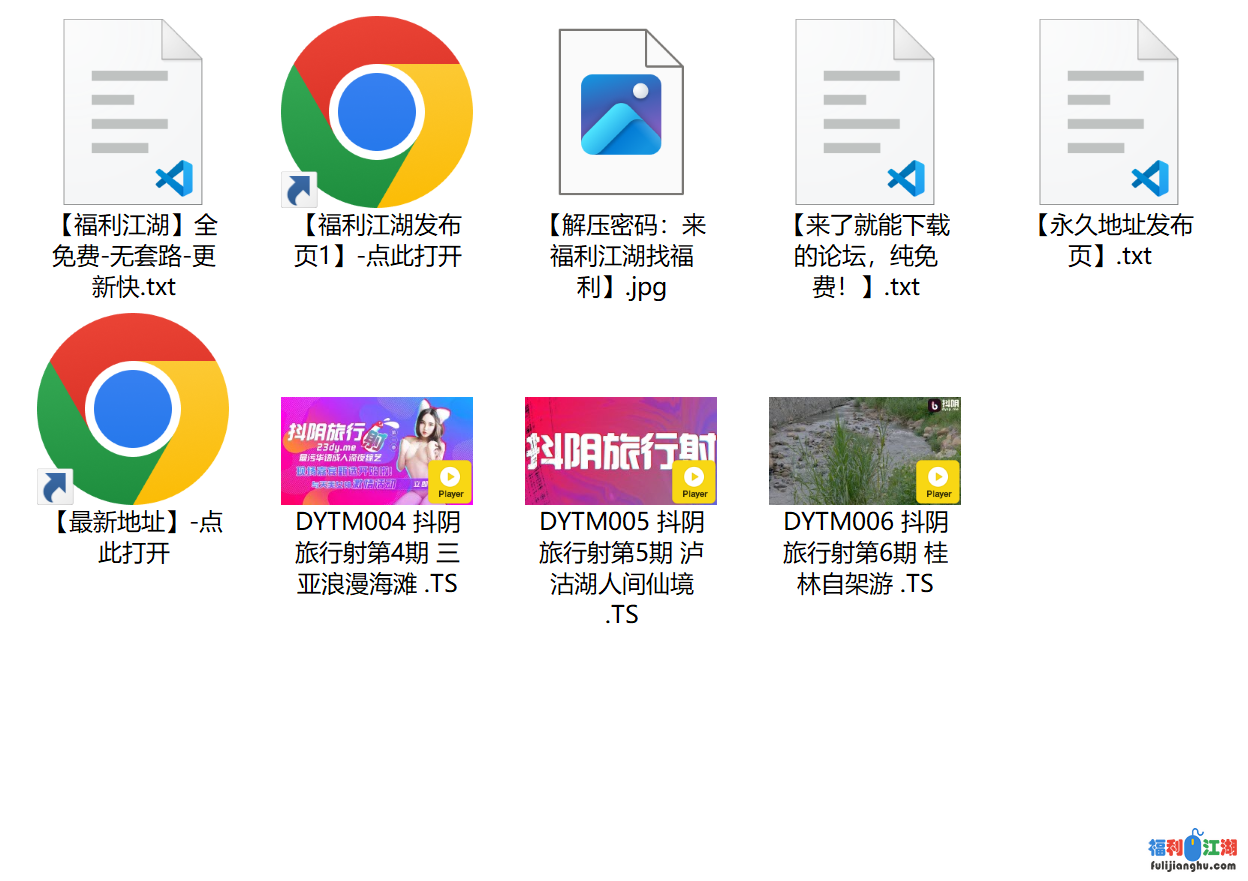Open the 【最新地址】 Chrome shortcut icon
Image resolution: width=1248 pixels, height=881 pixels.
click(x=133, y=409)
